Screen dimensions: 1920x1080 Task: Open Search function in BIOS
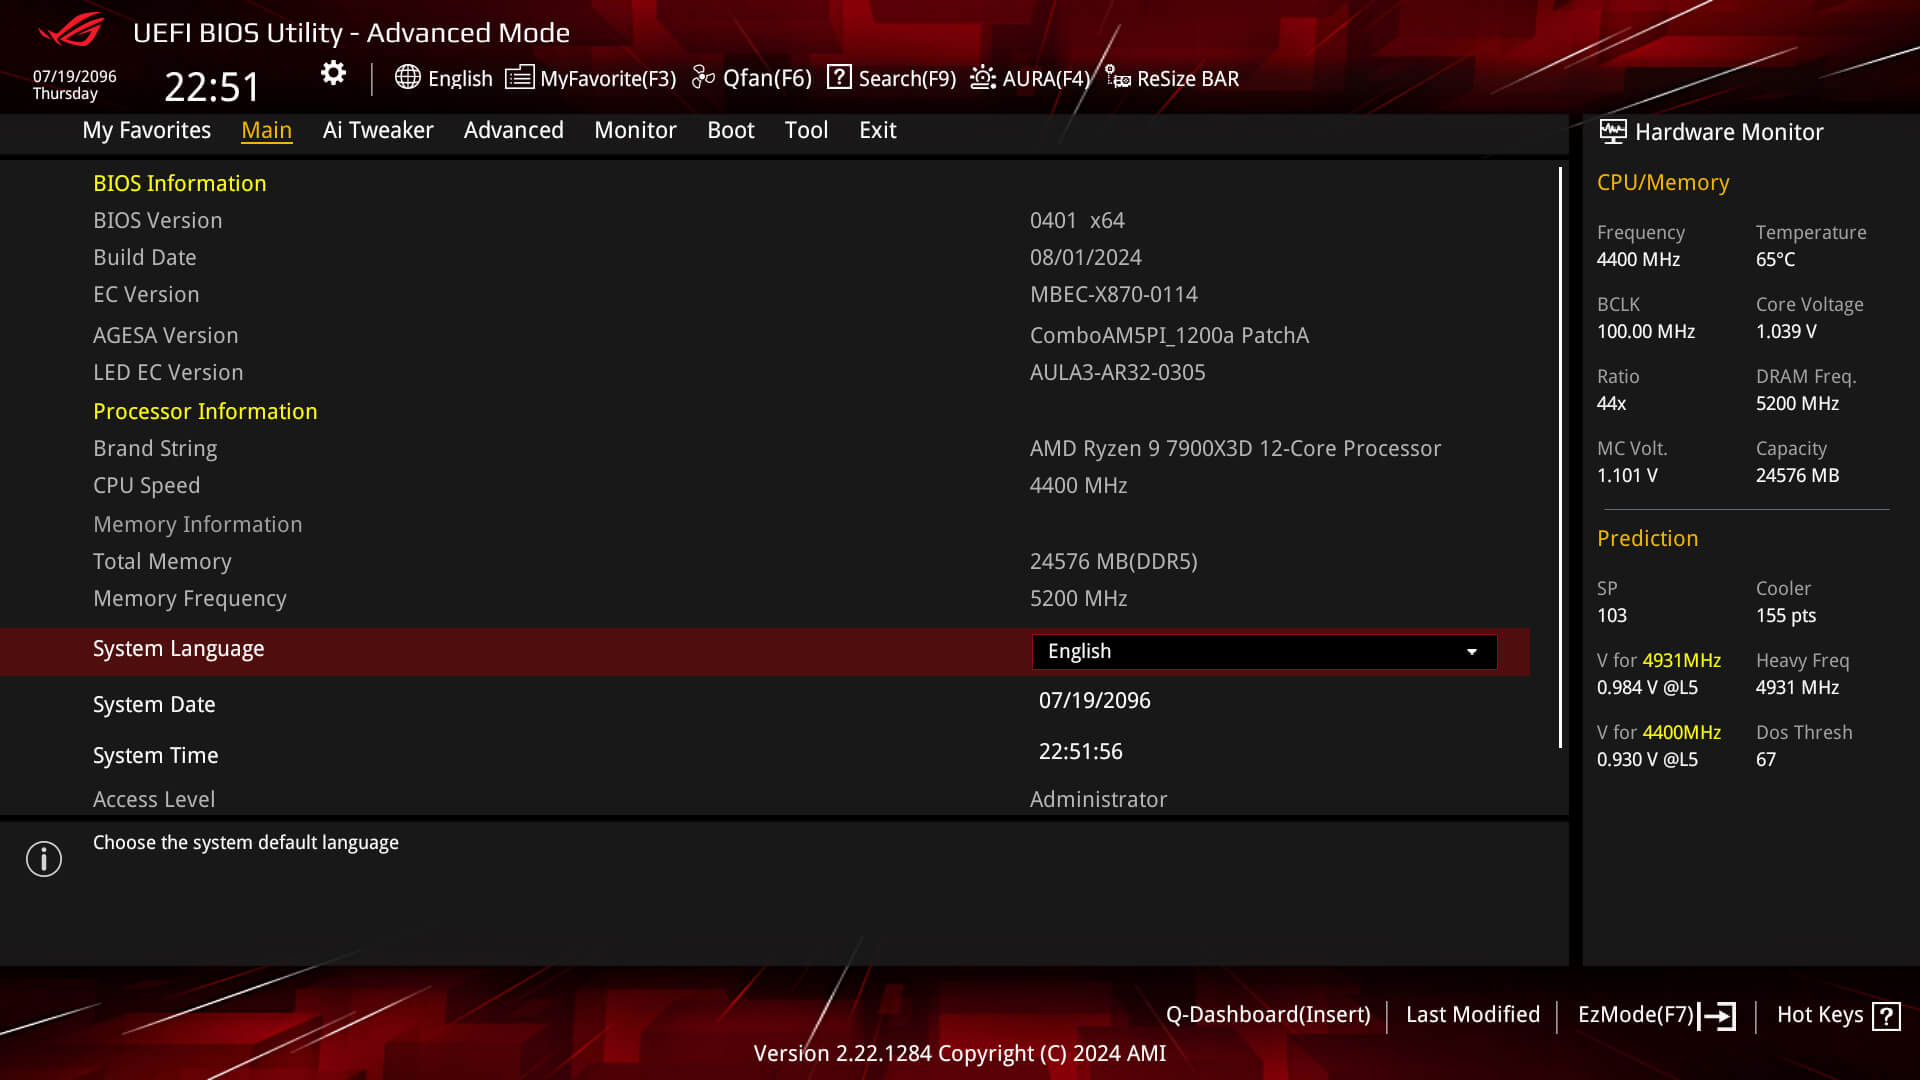pyautogui.click(x=890, y=78)
